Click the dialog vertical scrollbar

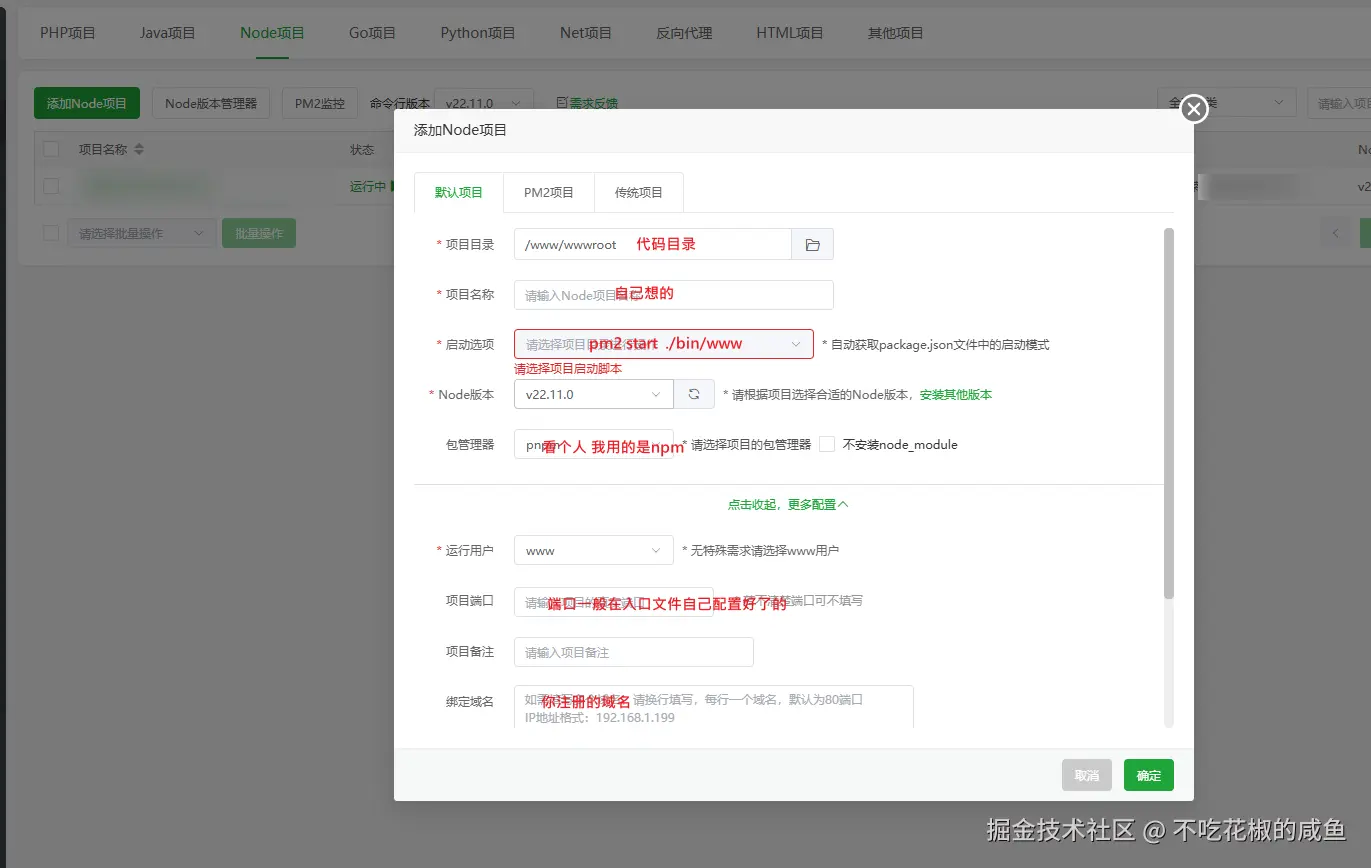pyautogui.click(x=1169, y=413)
